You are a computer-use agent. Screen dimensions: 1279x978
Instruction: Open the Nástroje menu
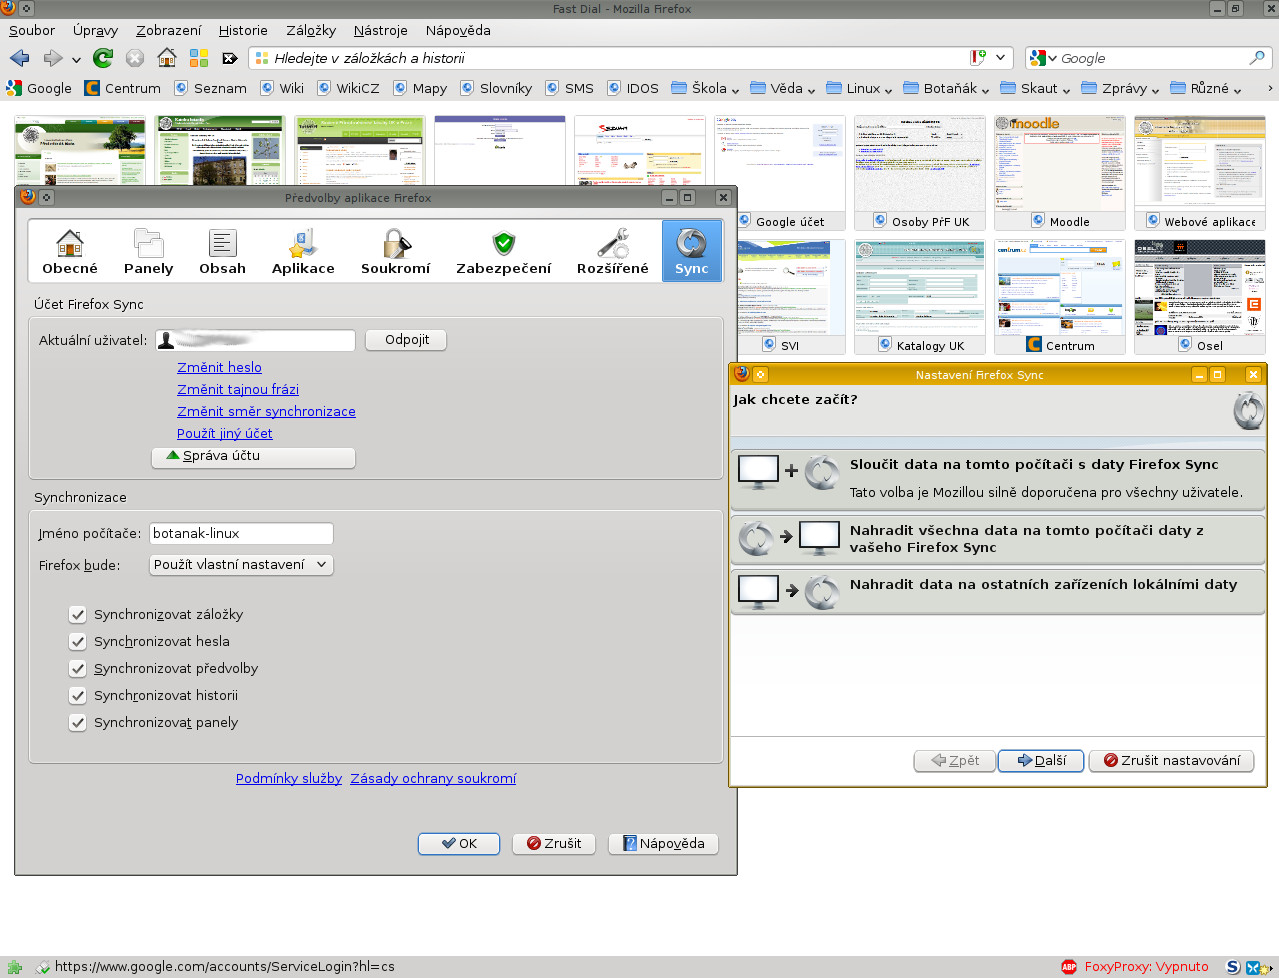(x=381, y=30)
